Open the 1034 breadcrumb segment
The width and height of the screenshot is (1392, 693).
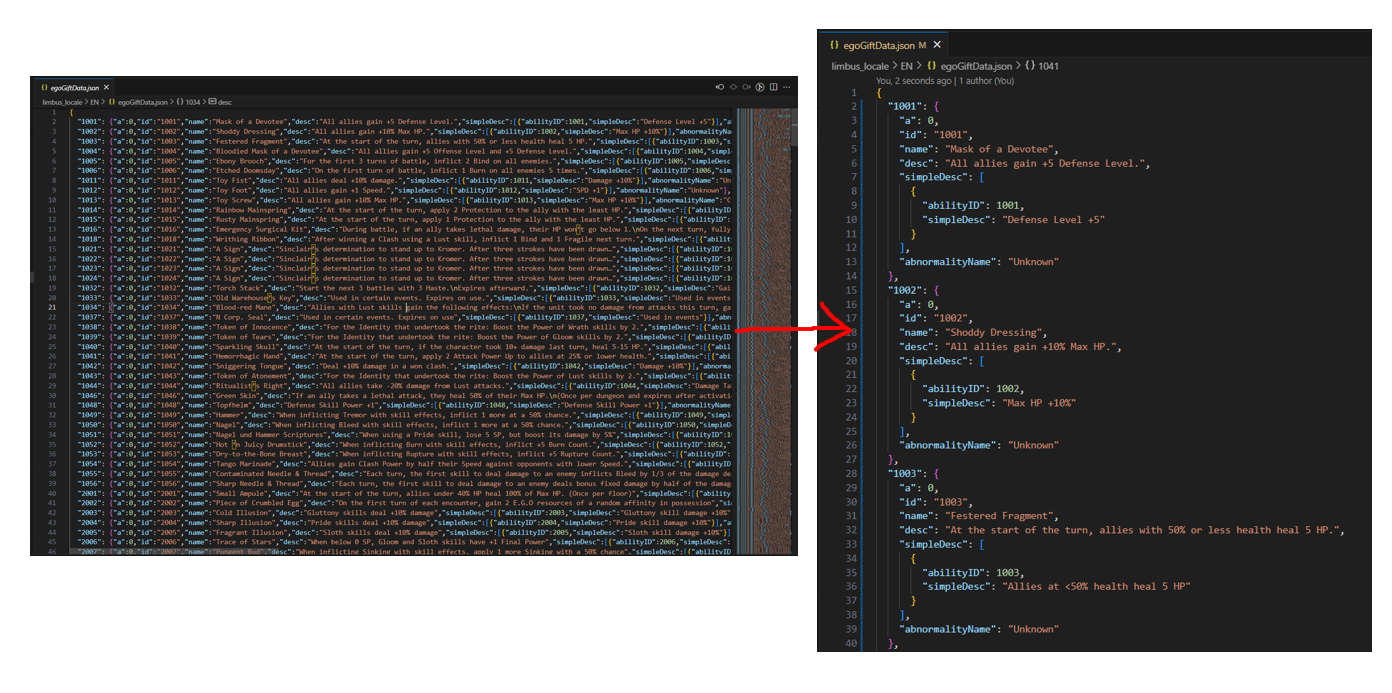click(x=192, y=102)
